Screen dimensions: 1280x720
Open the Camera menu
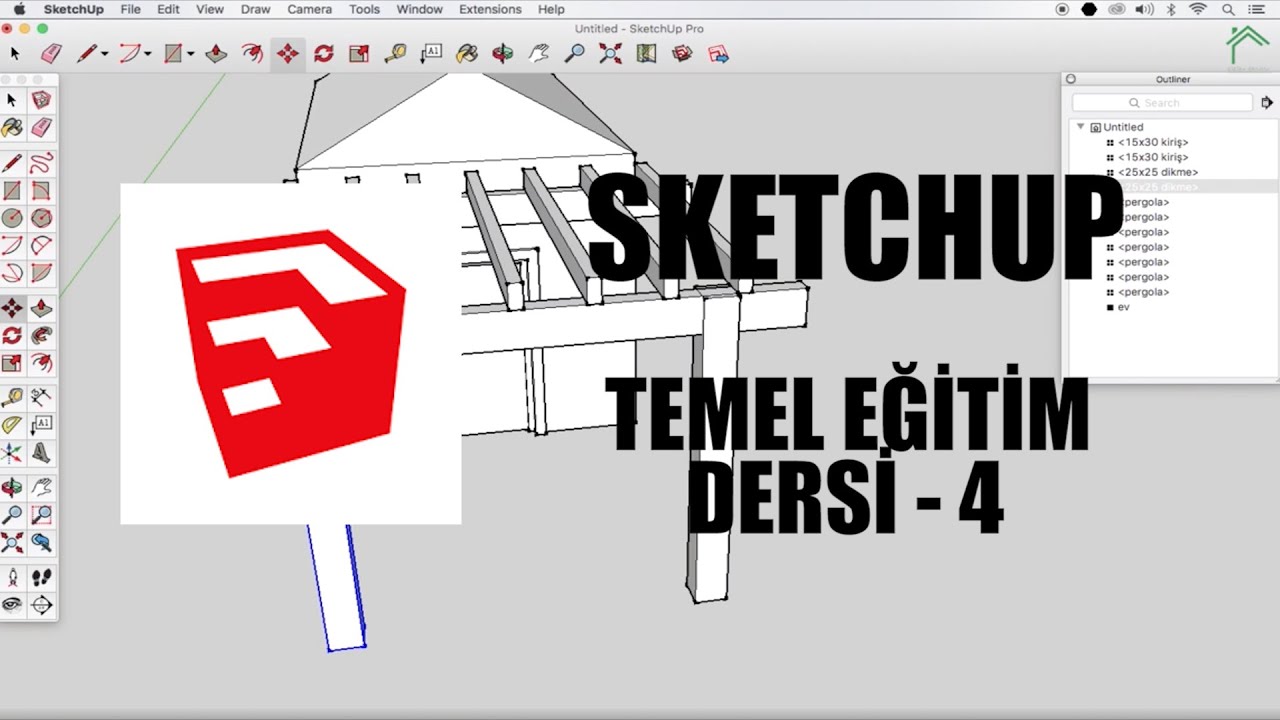(x=310, y=9)
